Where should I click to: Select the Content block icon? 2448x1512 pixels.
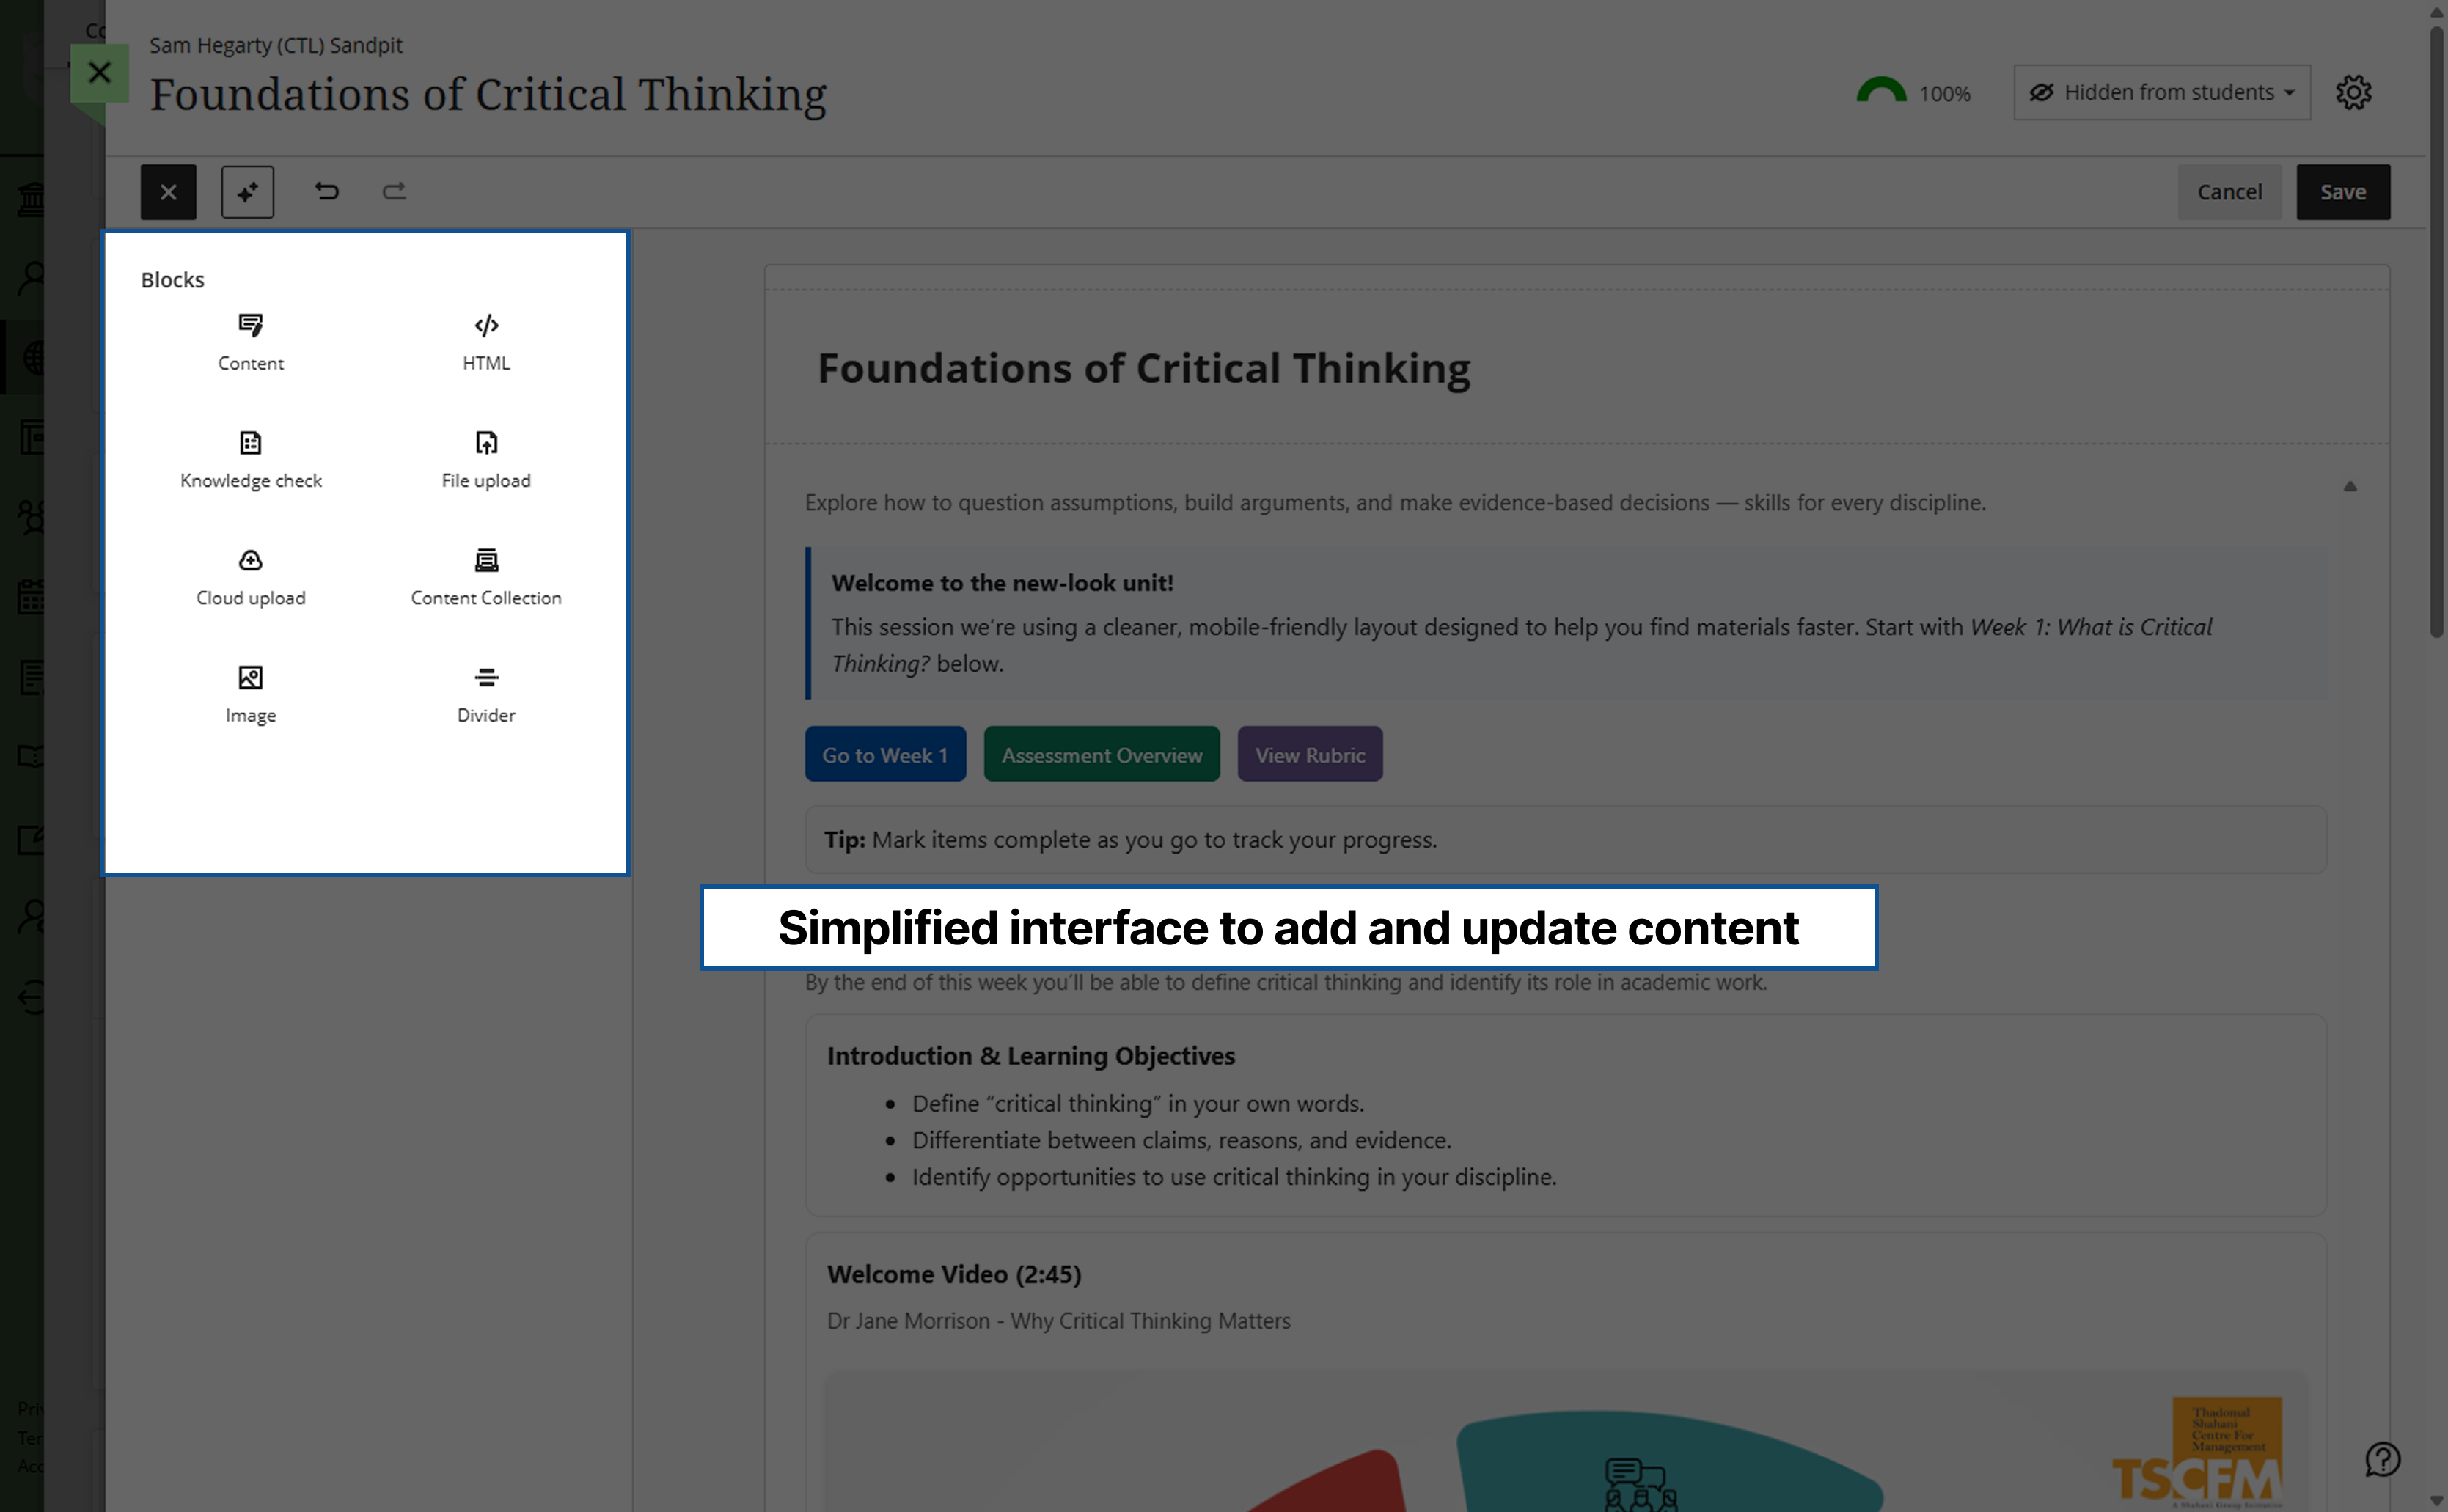[x=250, y=340]
